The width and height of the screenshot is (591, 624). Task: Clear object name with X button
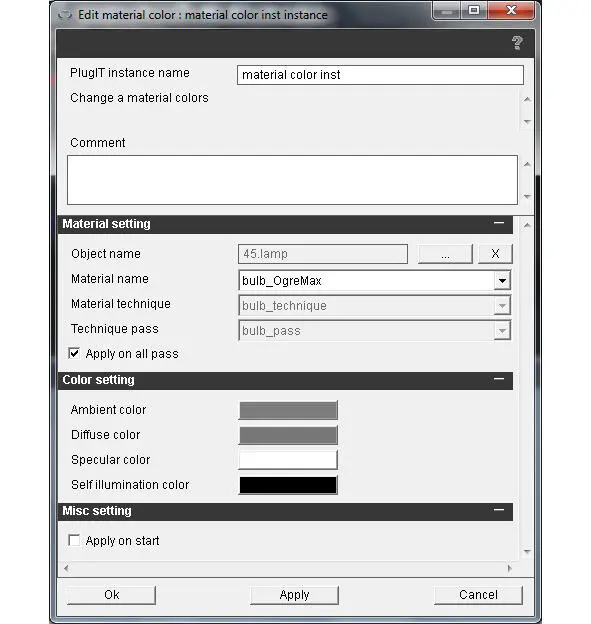click(x=495, y=254)
